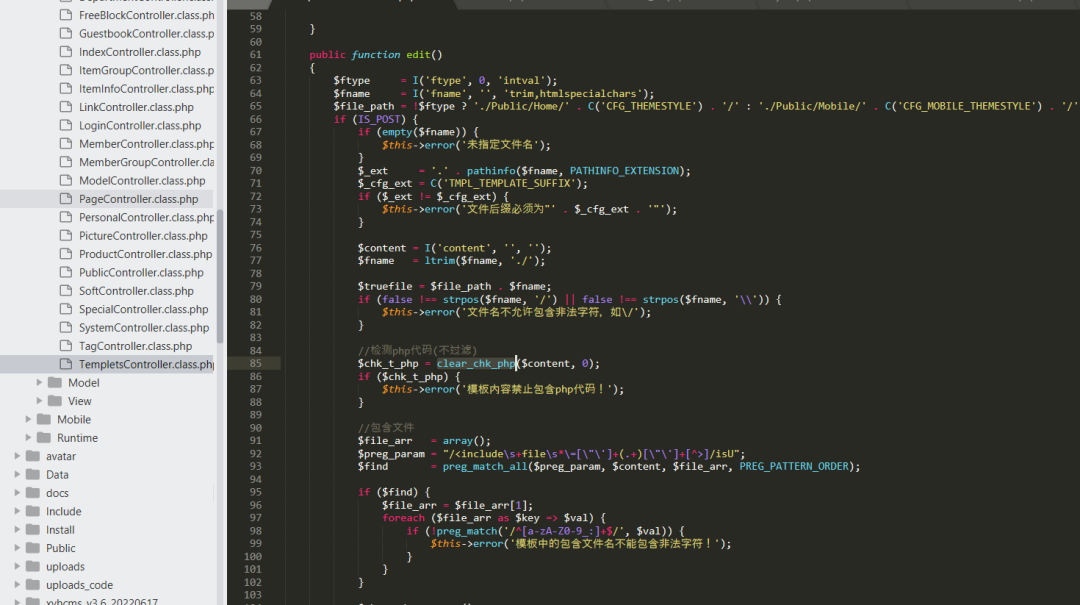The image size is (1080, 605).
Task: Click folder icon of Public
Action: [x=33, y=548]
